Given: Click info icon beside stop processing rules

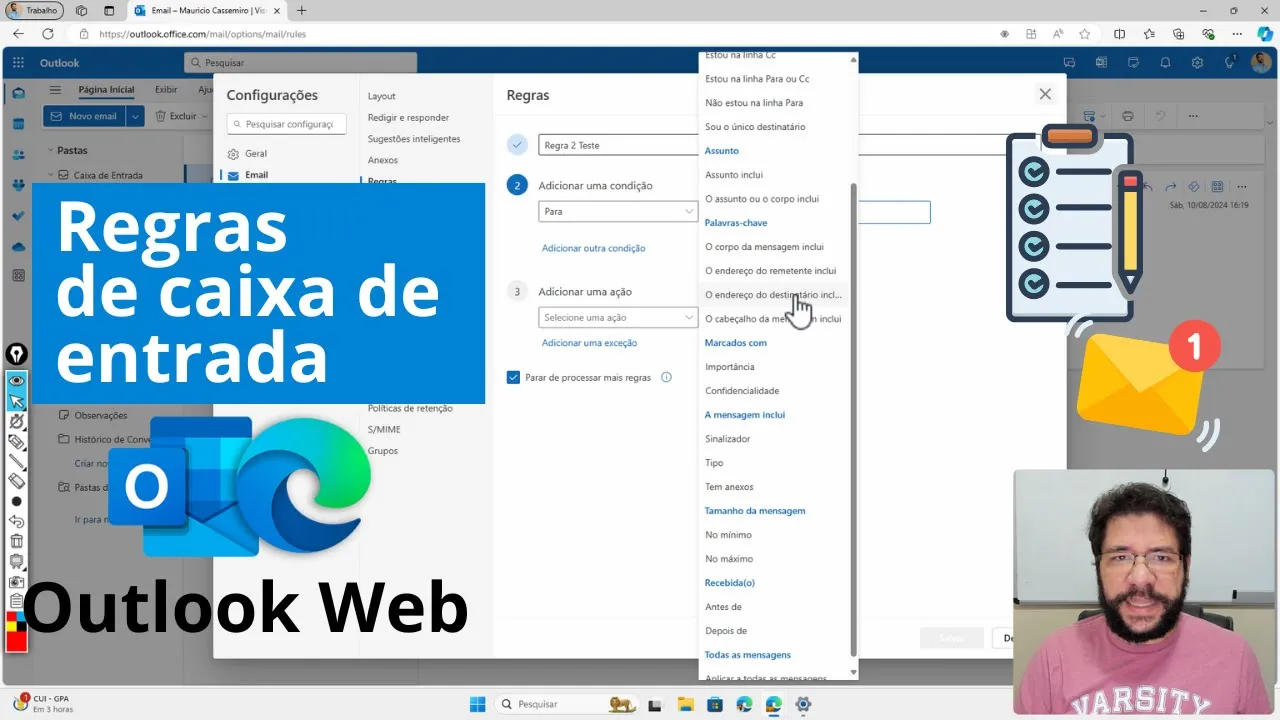Looking at the screenshot, I should click(x=667, y=378).
